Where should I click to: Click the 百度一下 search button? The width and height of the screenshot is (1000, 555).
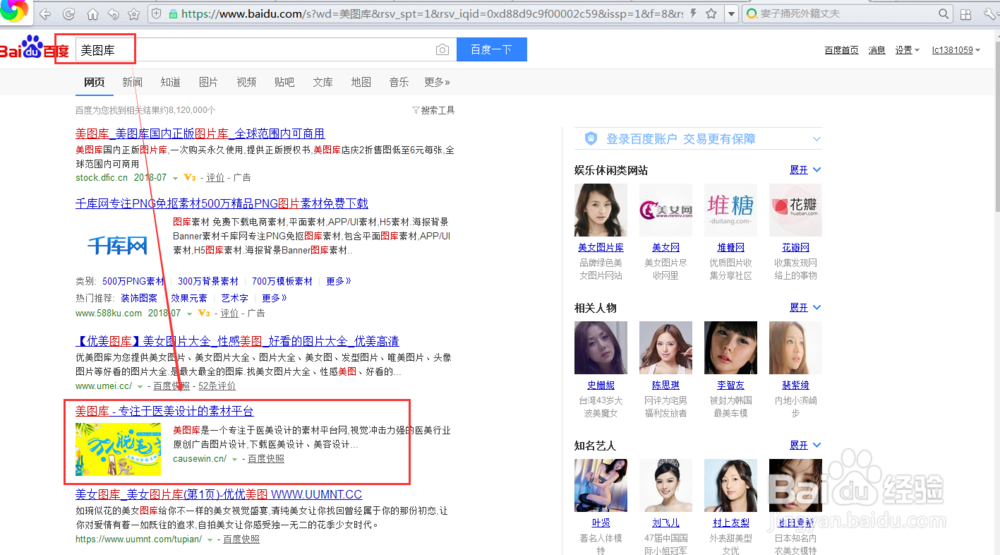point(491,50)
